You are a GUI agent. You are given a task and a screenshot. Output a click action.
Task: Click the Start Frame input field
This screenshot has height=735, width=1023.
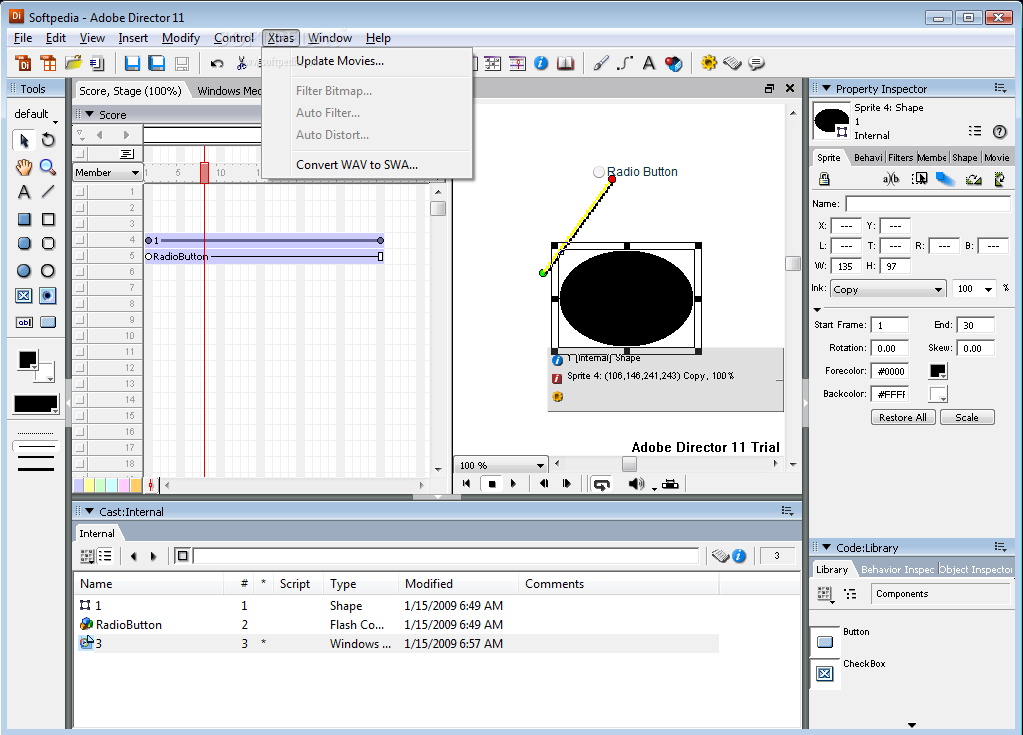click(889, 325)
